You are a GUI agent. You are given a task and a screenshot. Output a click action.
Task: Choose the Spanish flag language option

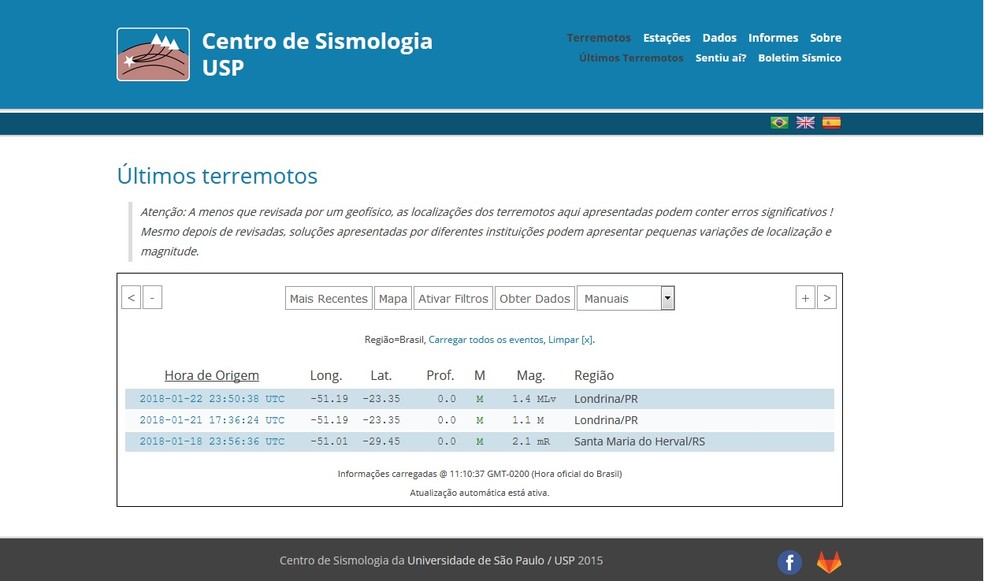tap(831, 123)
